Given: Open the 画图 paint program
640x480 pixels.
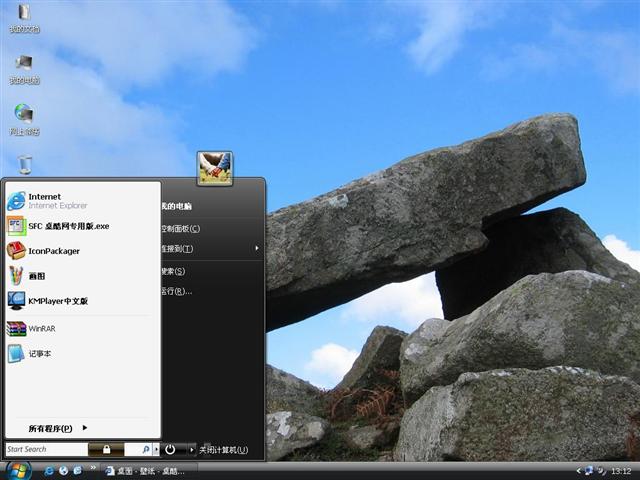Looking at the screenshot, I should [x=83, y=276].
